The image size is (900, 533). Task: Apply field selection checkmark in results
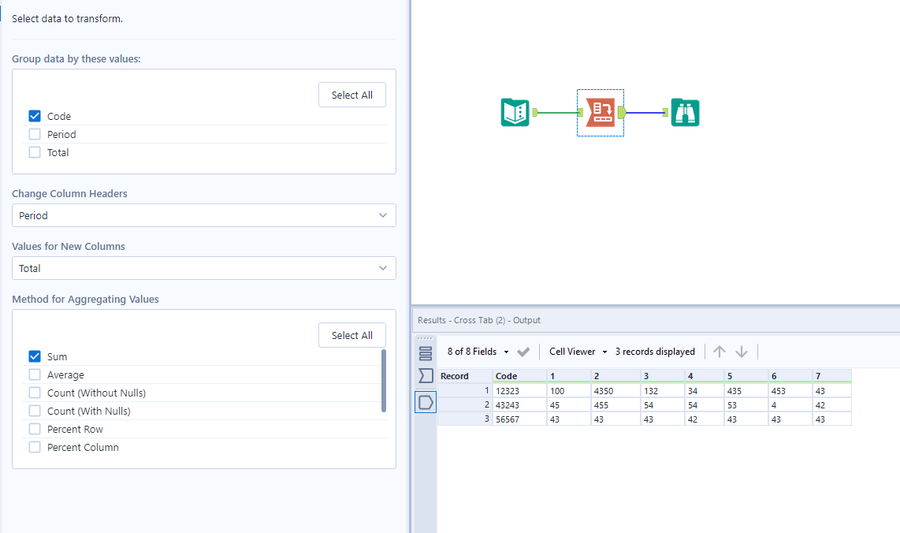click(523, 352)
